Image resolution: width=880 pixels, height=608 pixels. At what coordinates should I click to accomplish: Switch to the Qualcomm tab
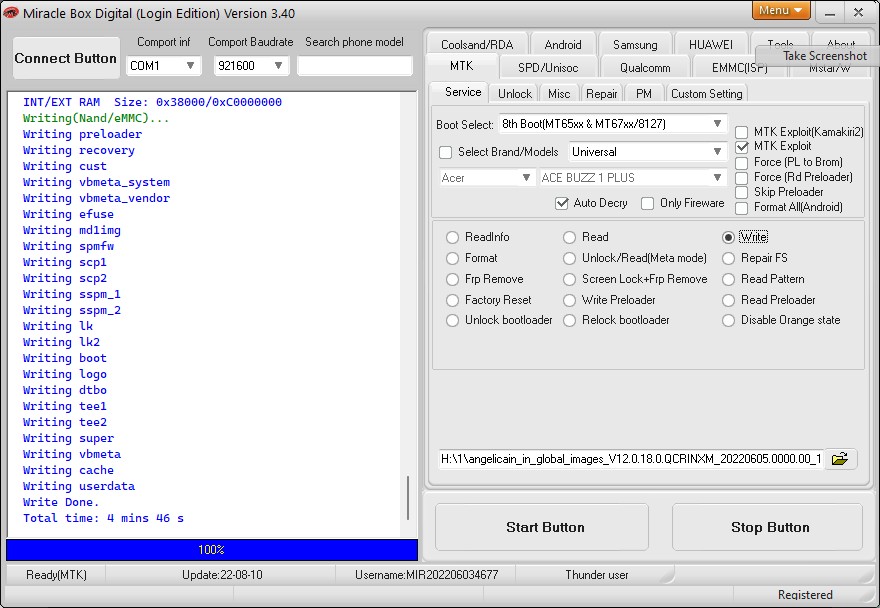(x=645, y=68)
